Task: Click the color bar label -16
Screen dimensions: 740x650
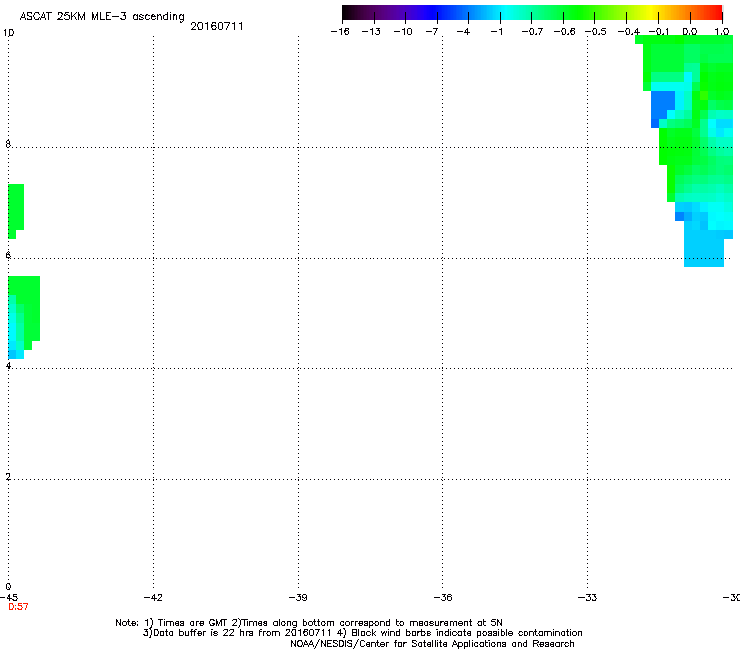Action: pyautogui.click(x=340, y=32)
